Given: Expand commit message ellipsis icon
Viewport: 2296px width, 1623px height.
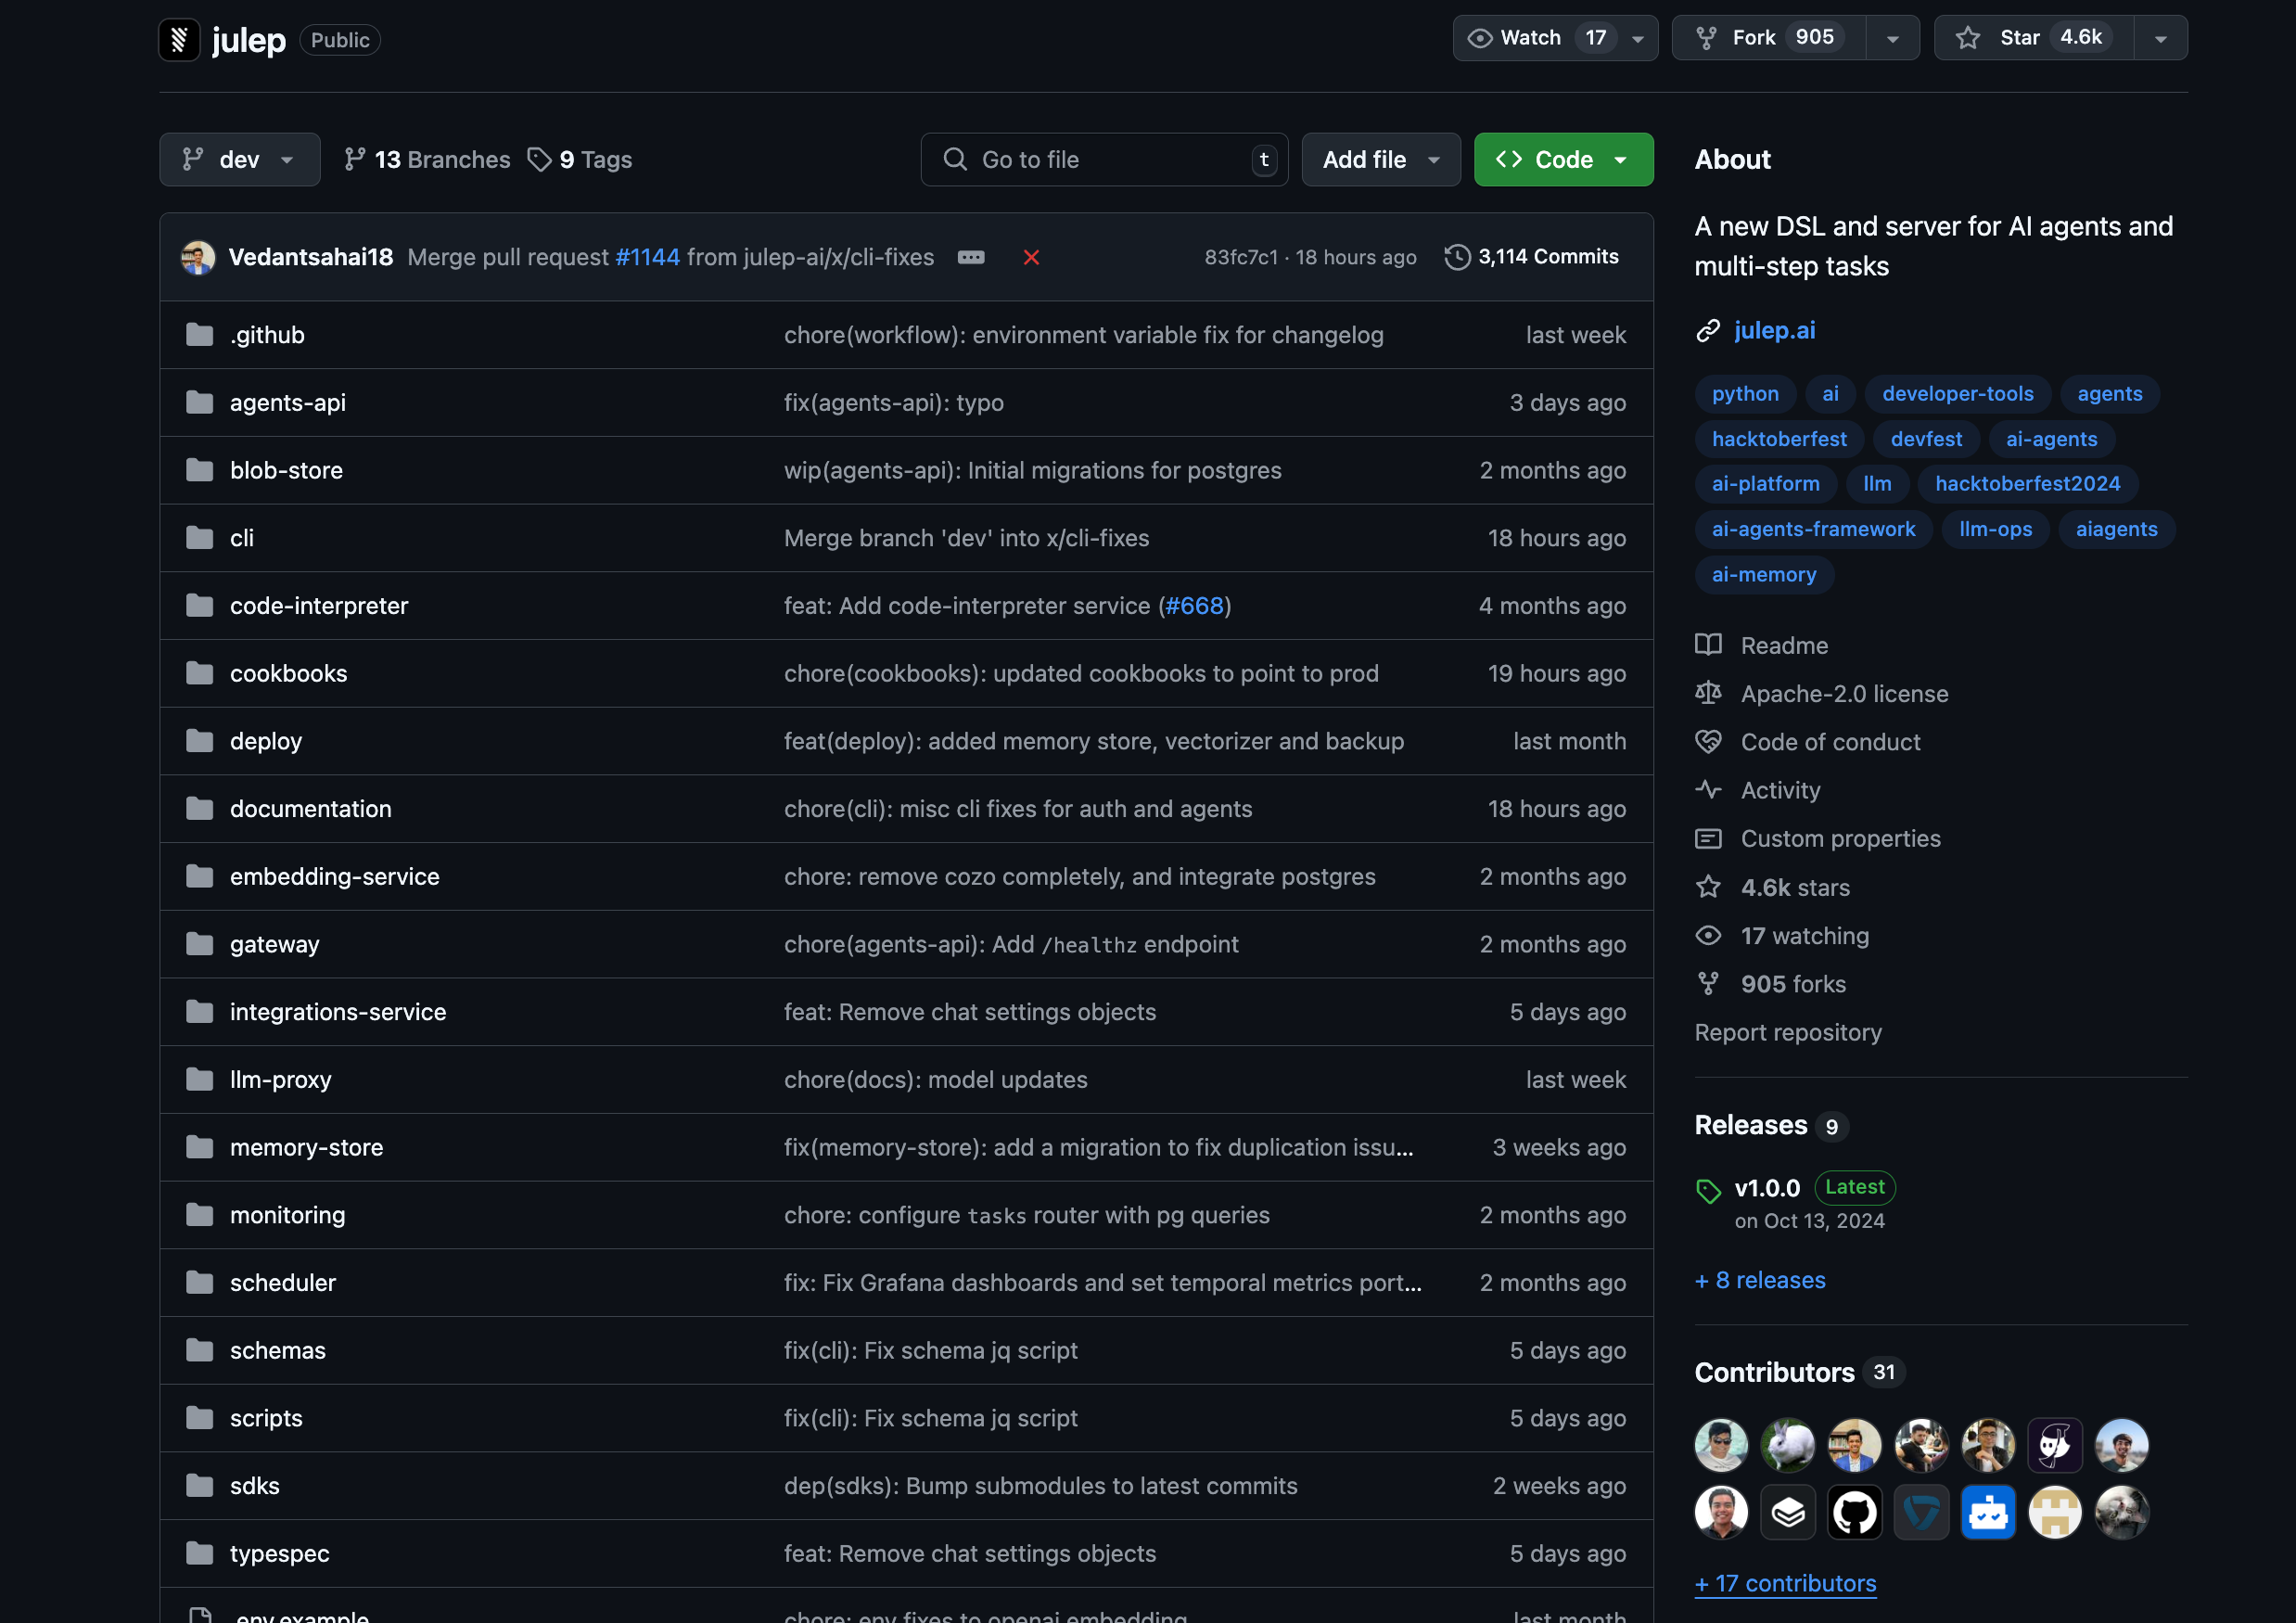Looking at the screenshot, I should tap(970, 257).
